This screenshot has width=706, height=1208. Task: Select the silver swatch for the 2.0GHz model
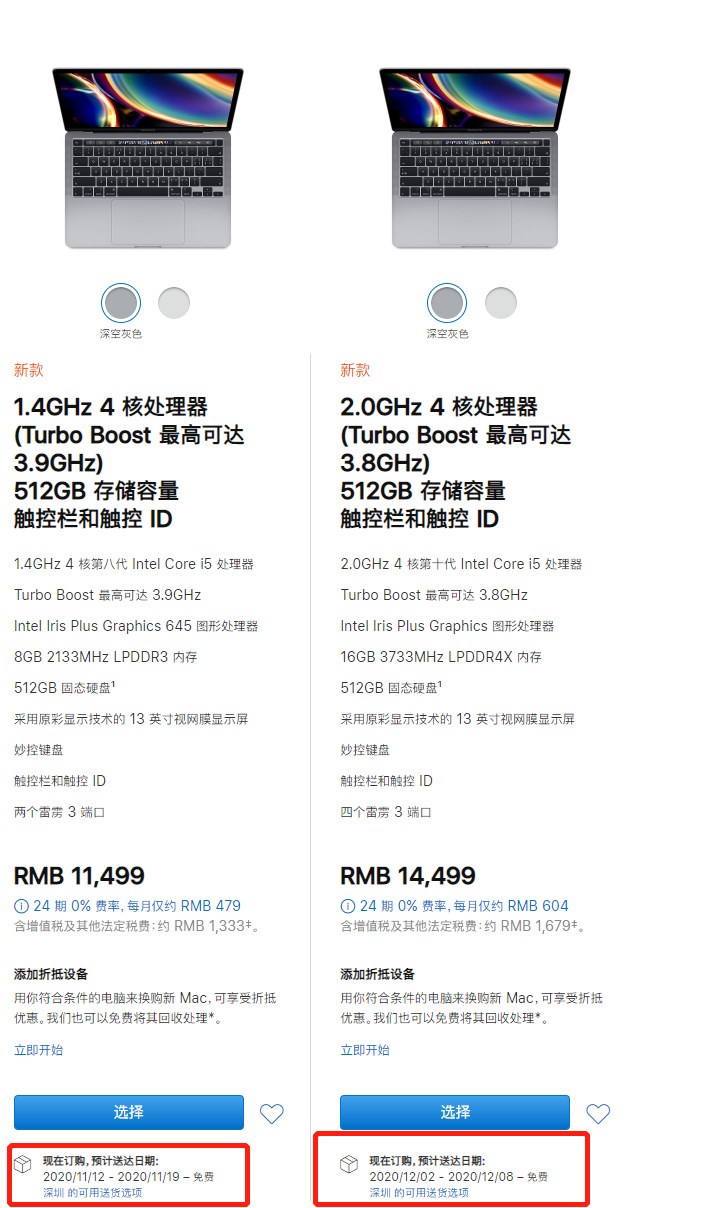[500, 302]
